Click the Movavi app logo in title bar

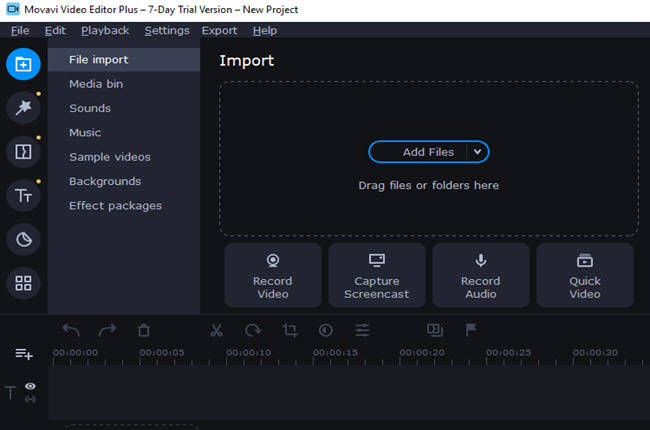(x=13, y=9)
